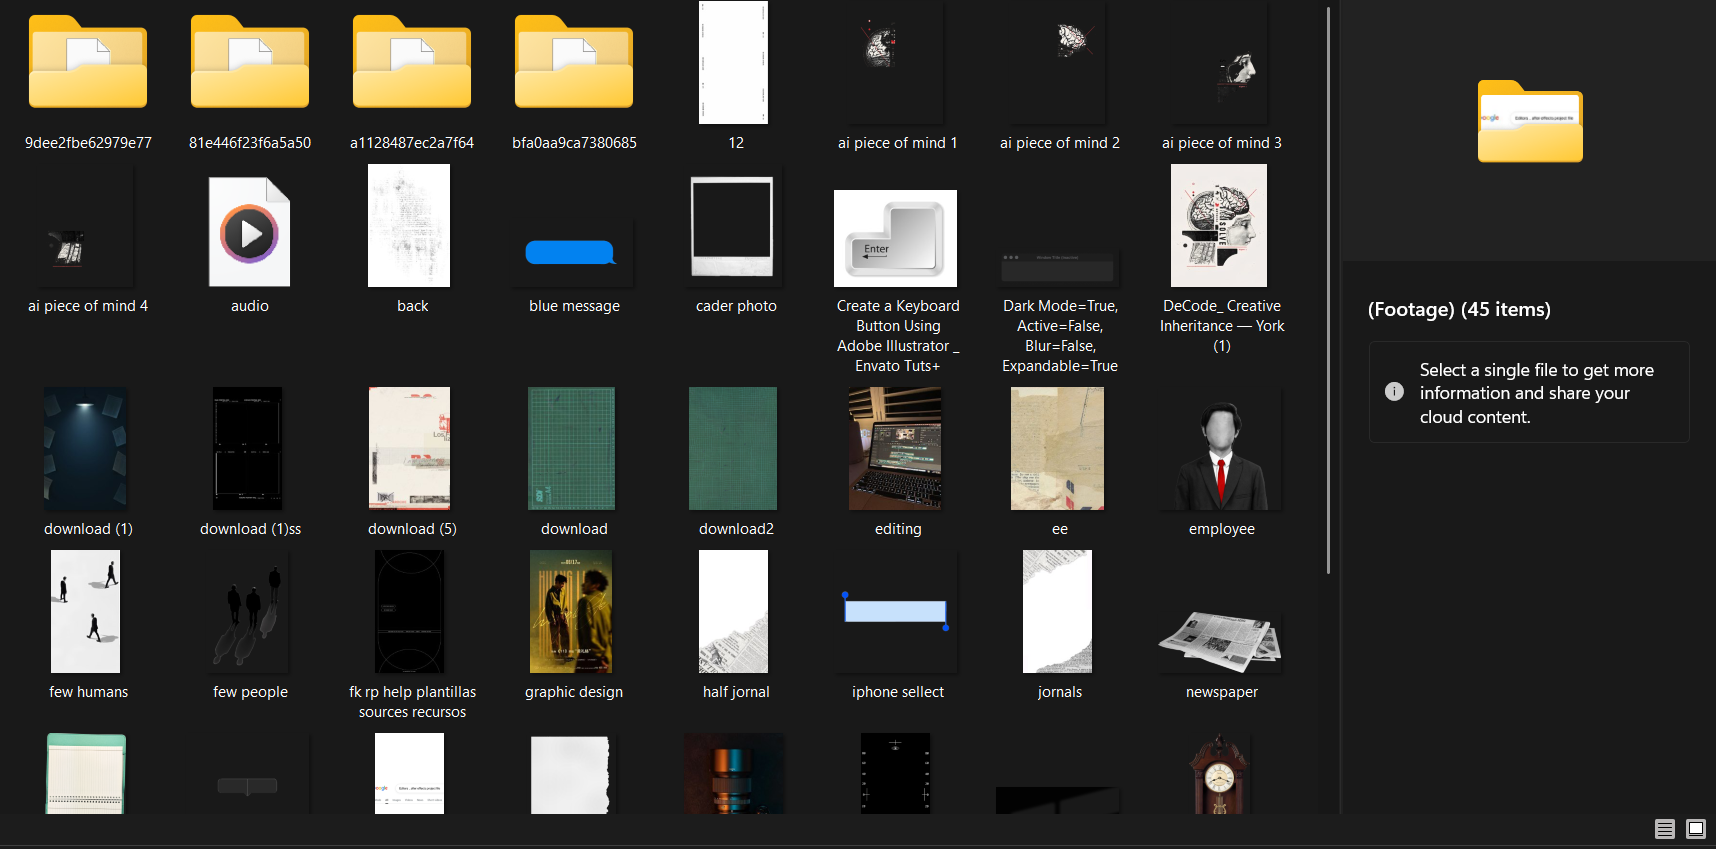
Task: Select DeCode_ Creative Inheritance image
Action: click(x=1219, y=226)
